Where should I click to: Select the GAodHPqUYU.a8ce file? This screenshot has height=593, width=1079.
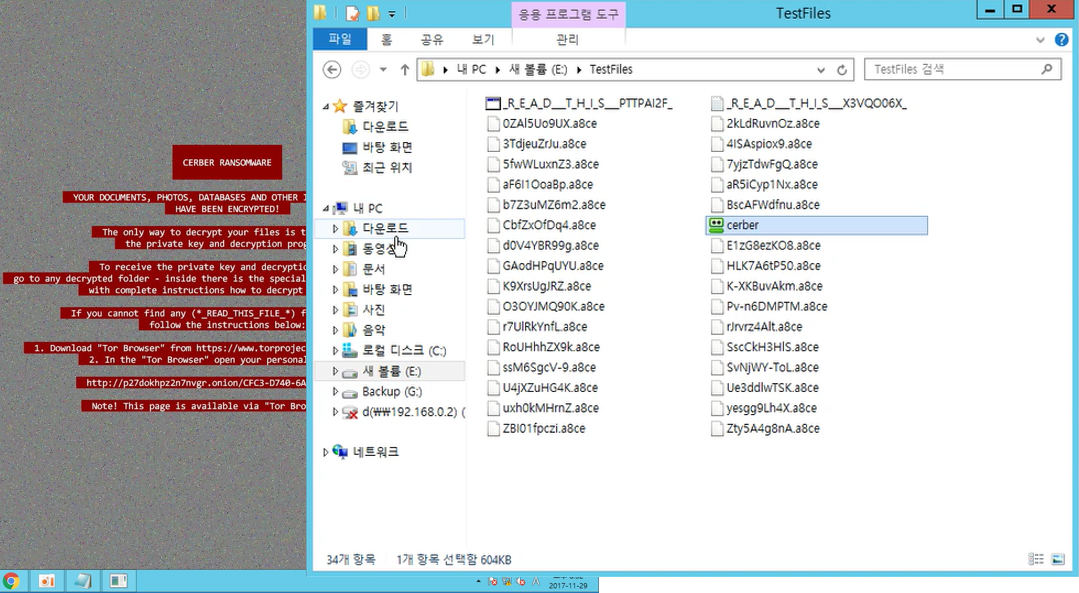545,266
